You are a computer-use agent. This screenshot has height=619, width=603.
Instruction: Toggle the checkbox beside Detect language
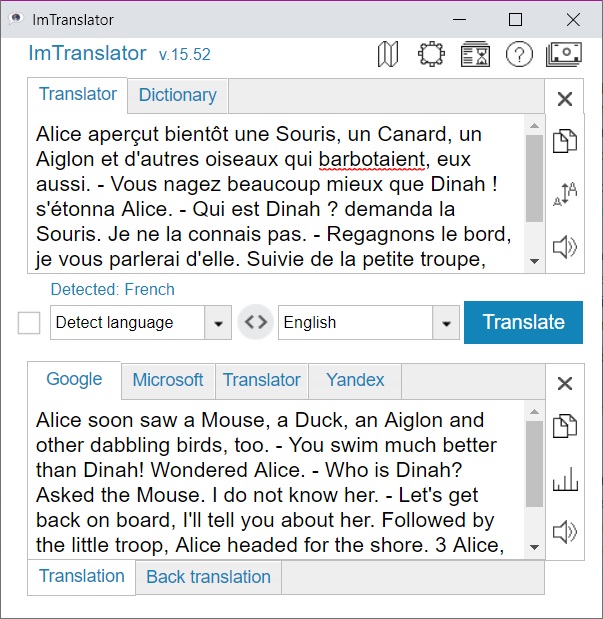tap(30, 323)
